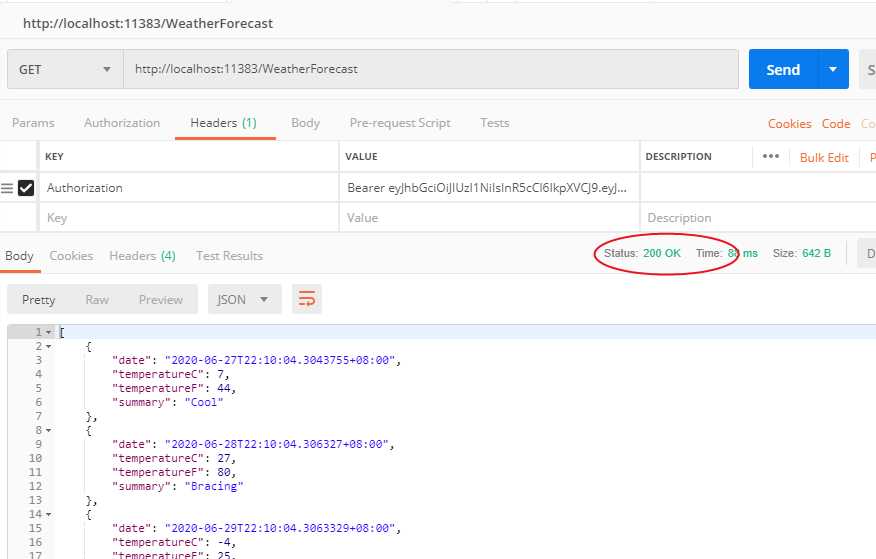This screenshot has height=559, width=876.
Task: Select the Preview view mode
Action: 161,300
